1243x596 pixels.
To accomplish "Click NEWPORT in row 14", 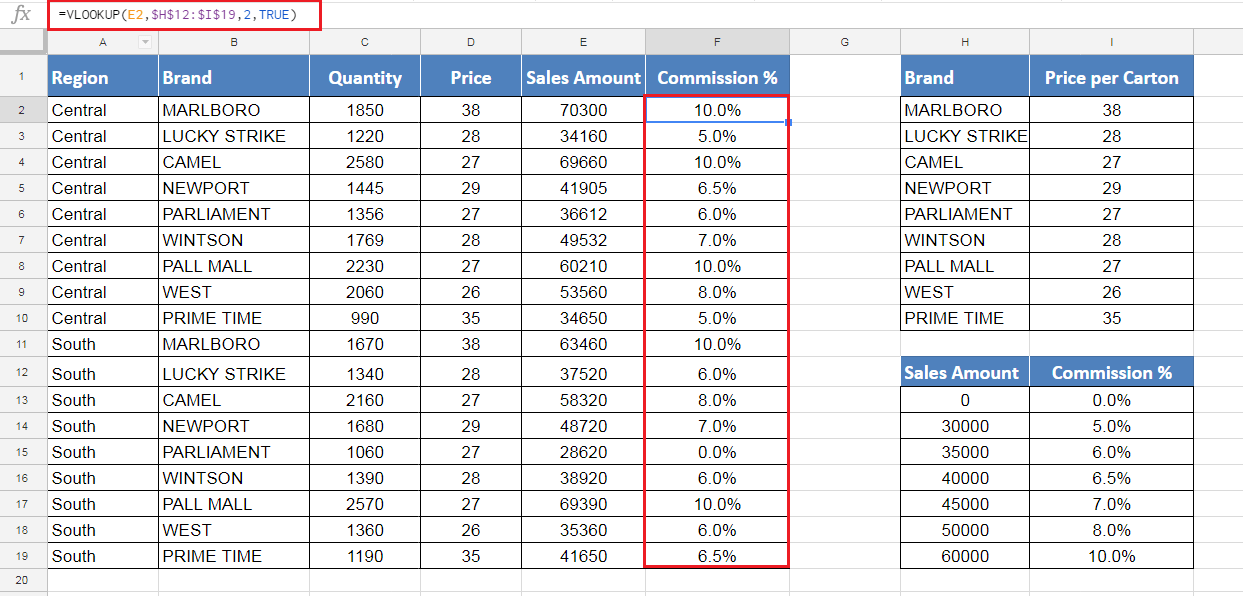I will tap(234, 426).
